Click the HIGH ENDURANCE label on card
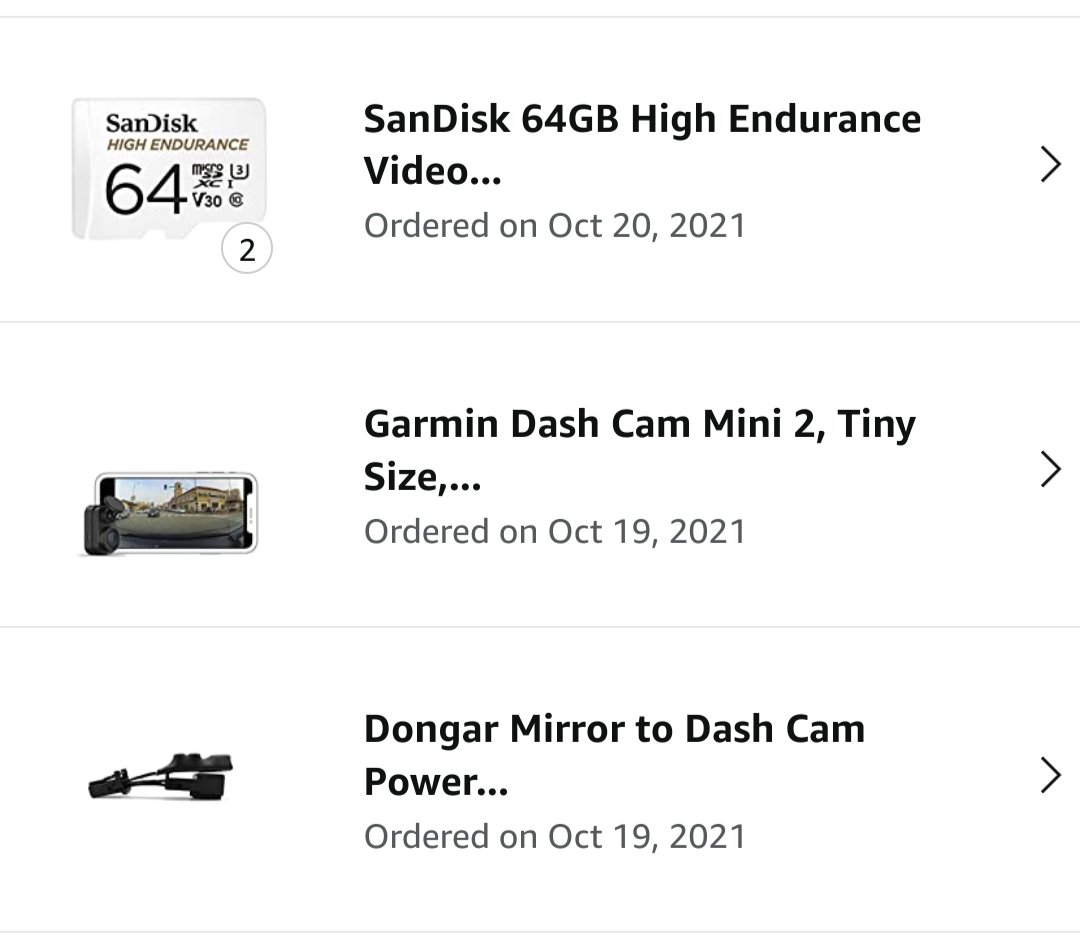The image size is (1080, 951). (178, 145)
